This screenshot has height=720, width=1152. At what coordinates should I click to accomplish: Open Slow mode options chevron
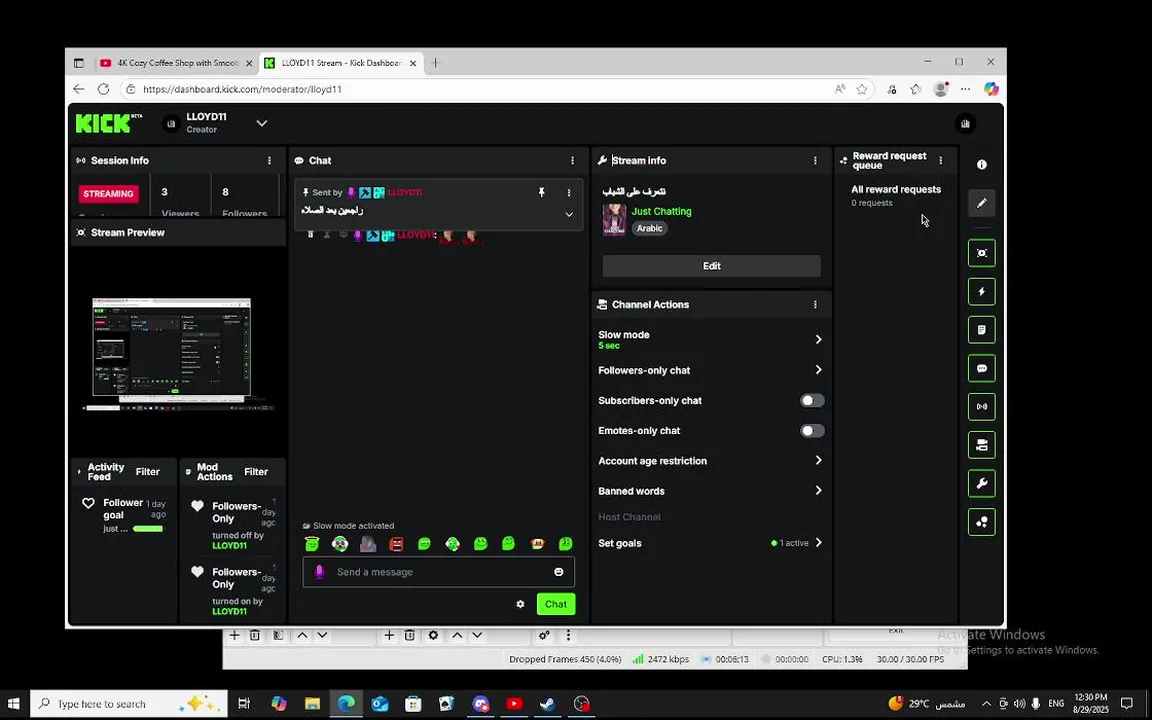click(x=818, y=339)
